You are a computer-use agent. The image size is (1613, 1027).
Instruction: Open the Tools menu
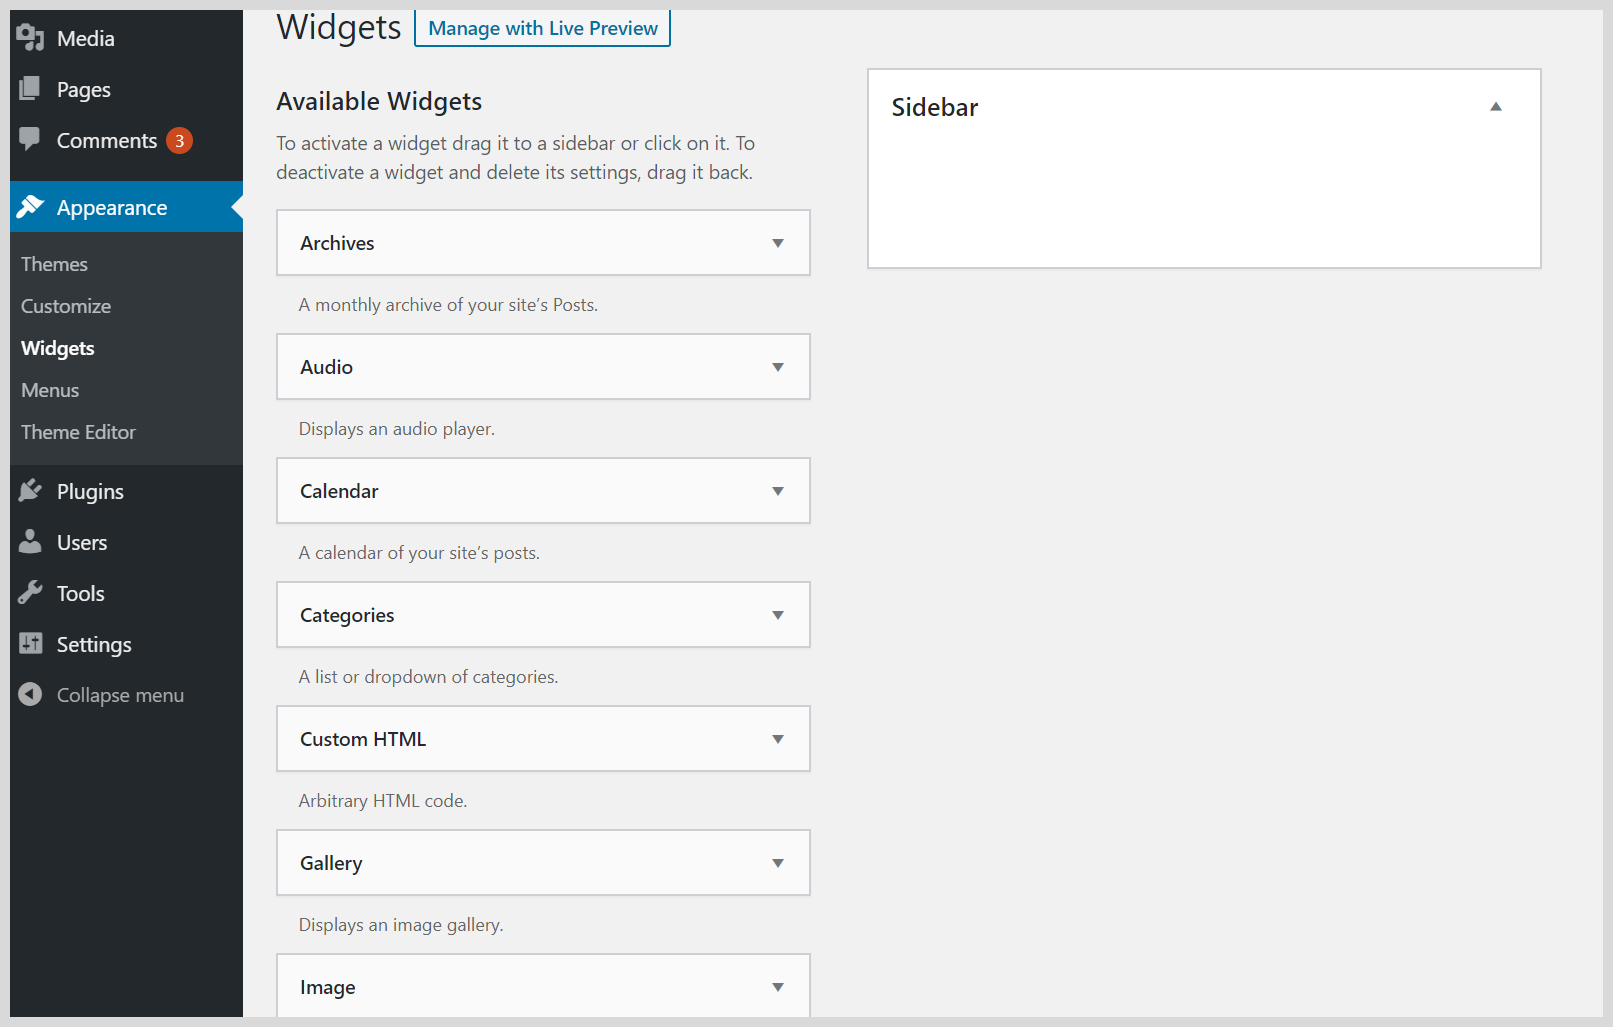126,593
